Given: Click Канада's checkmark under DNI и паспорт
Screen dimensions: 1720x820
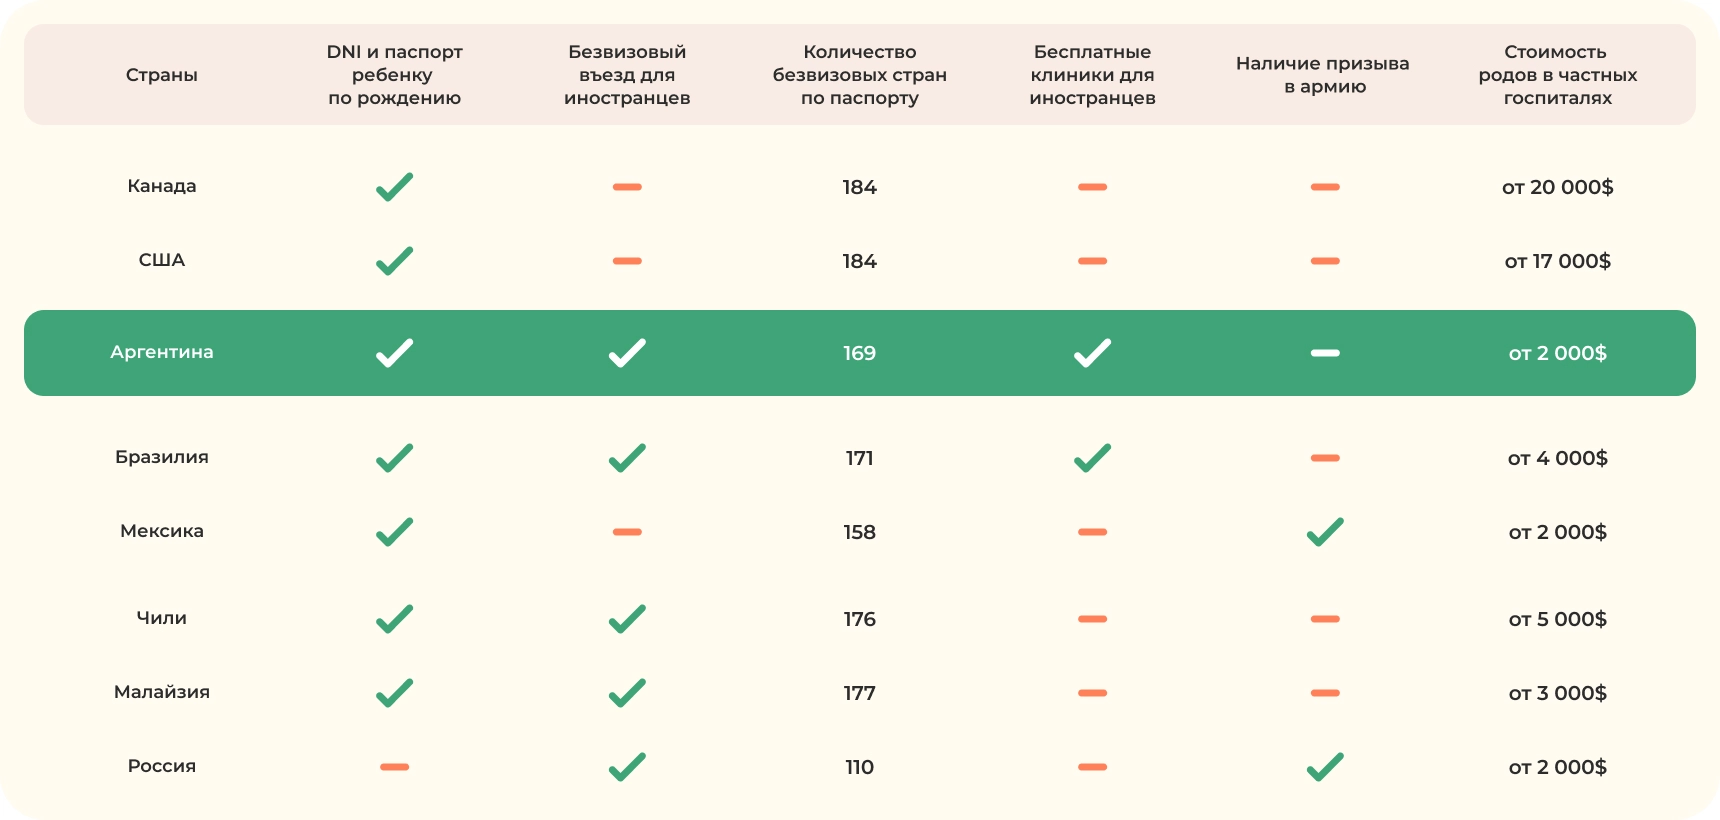Looking at the screenshot, I should pyautogui.click(x=394, y=187).
